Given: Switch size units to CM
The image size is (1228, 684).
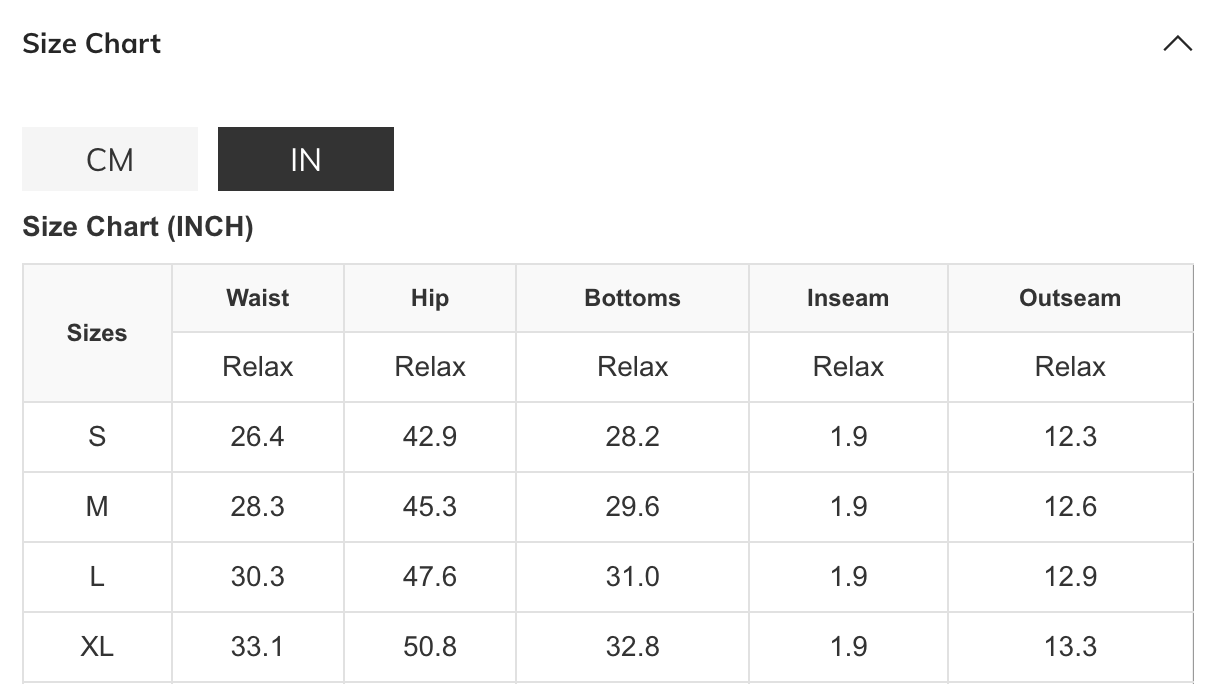Looking at the screenshot, I should click(x=110, y=159).
